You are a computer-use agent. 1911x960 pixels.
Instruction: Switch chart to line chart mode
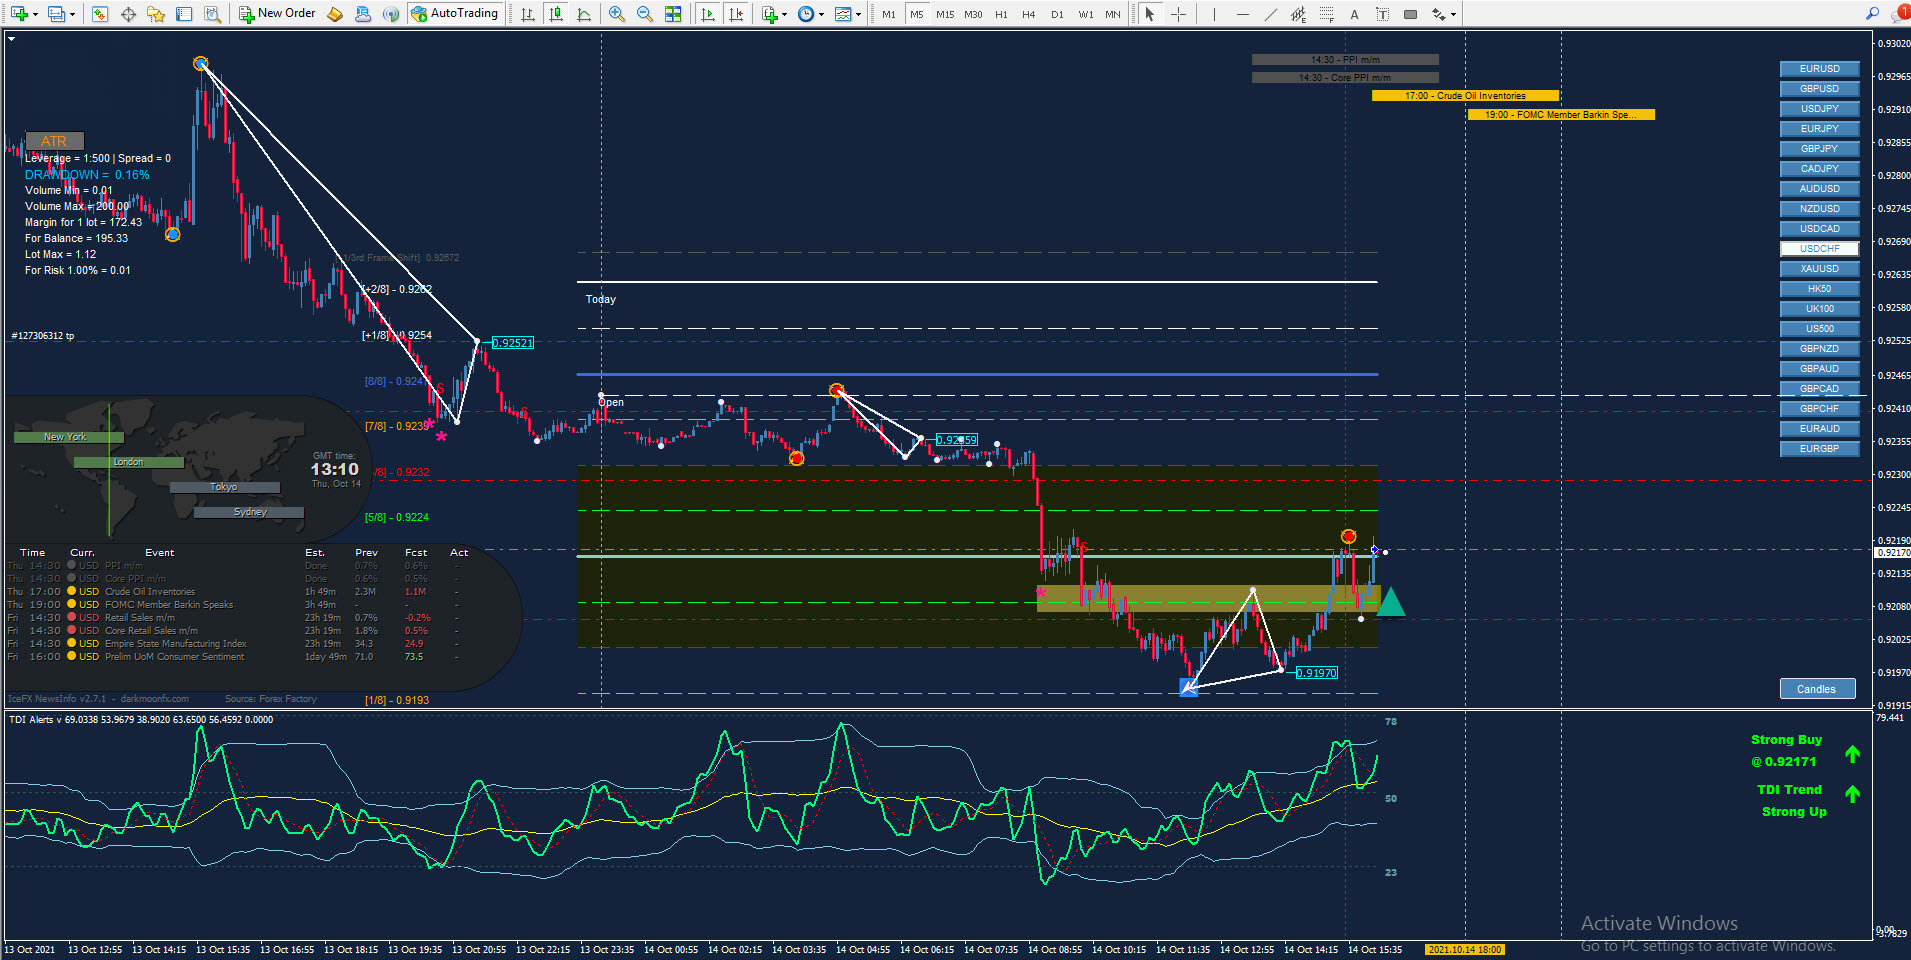tap(584, 14)
